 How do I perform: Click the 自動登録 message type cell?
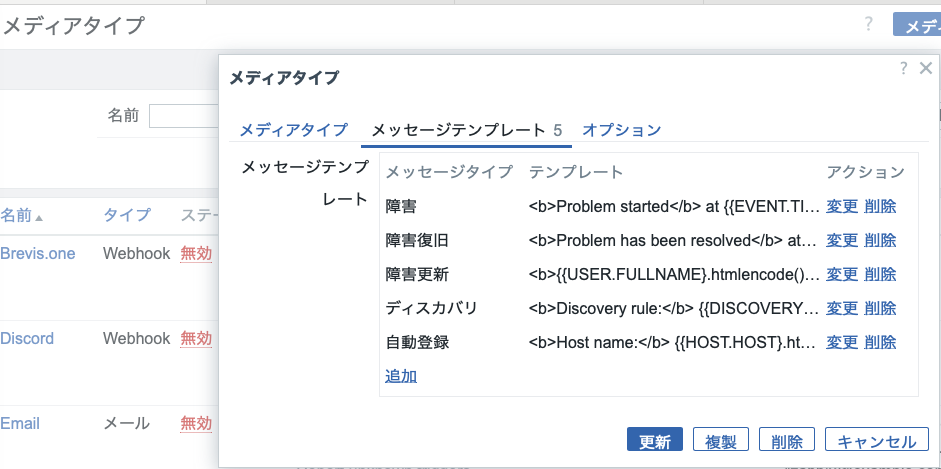point(417,342)
